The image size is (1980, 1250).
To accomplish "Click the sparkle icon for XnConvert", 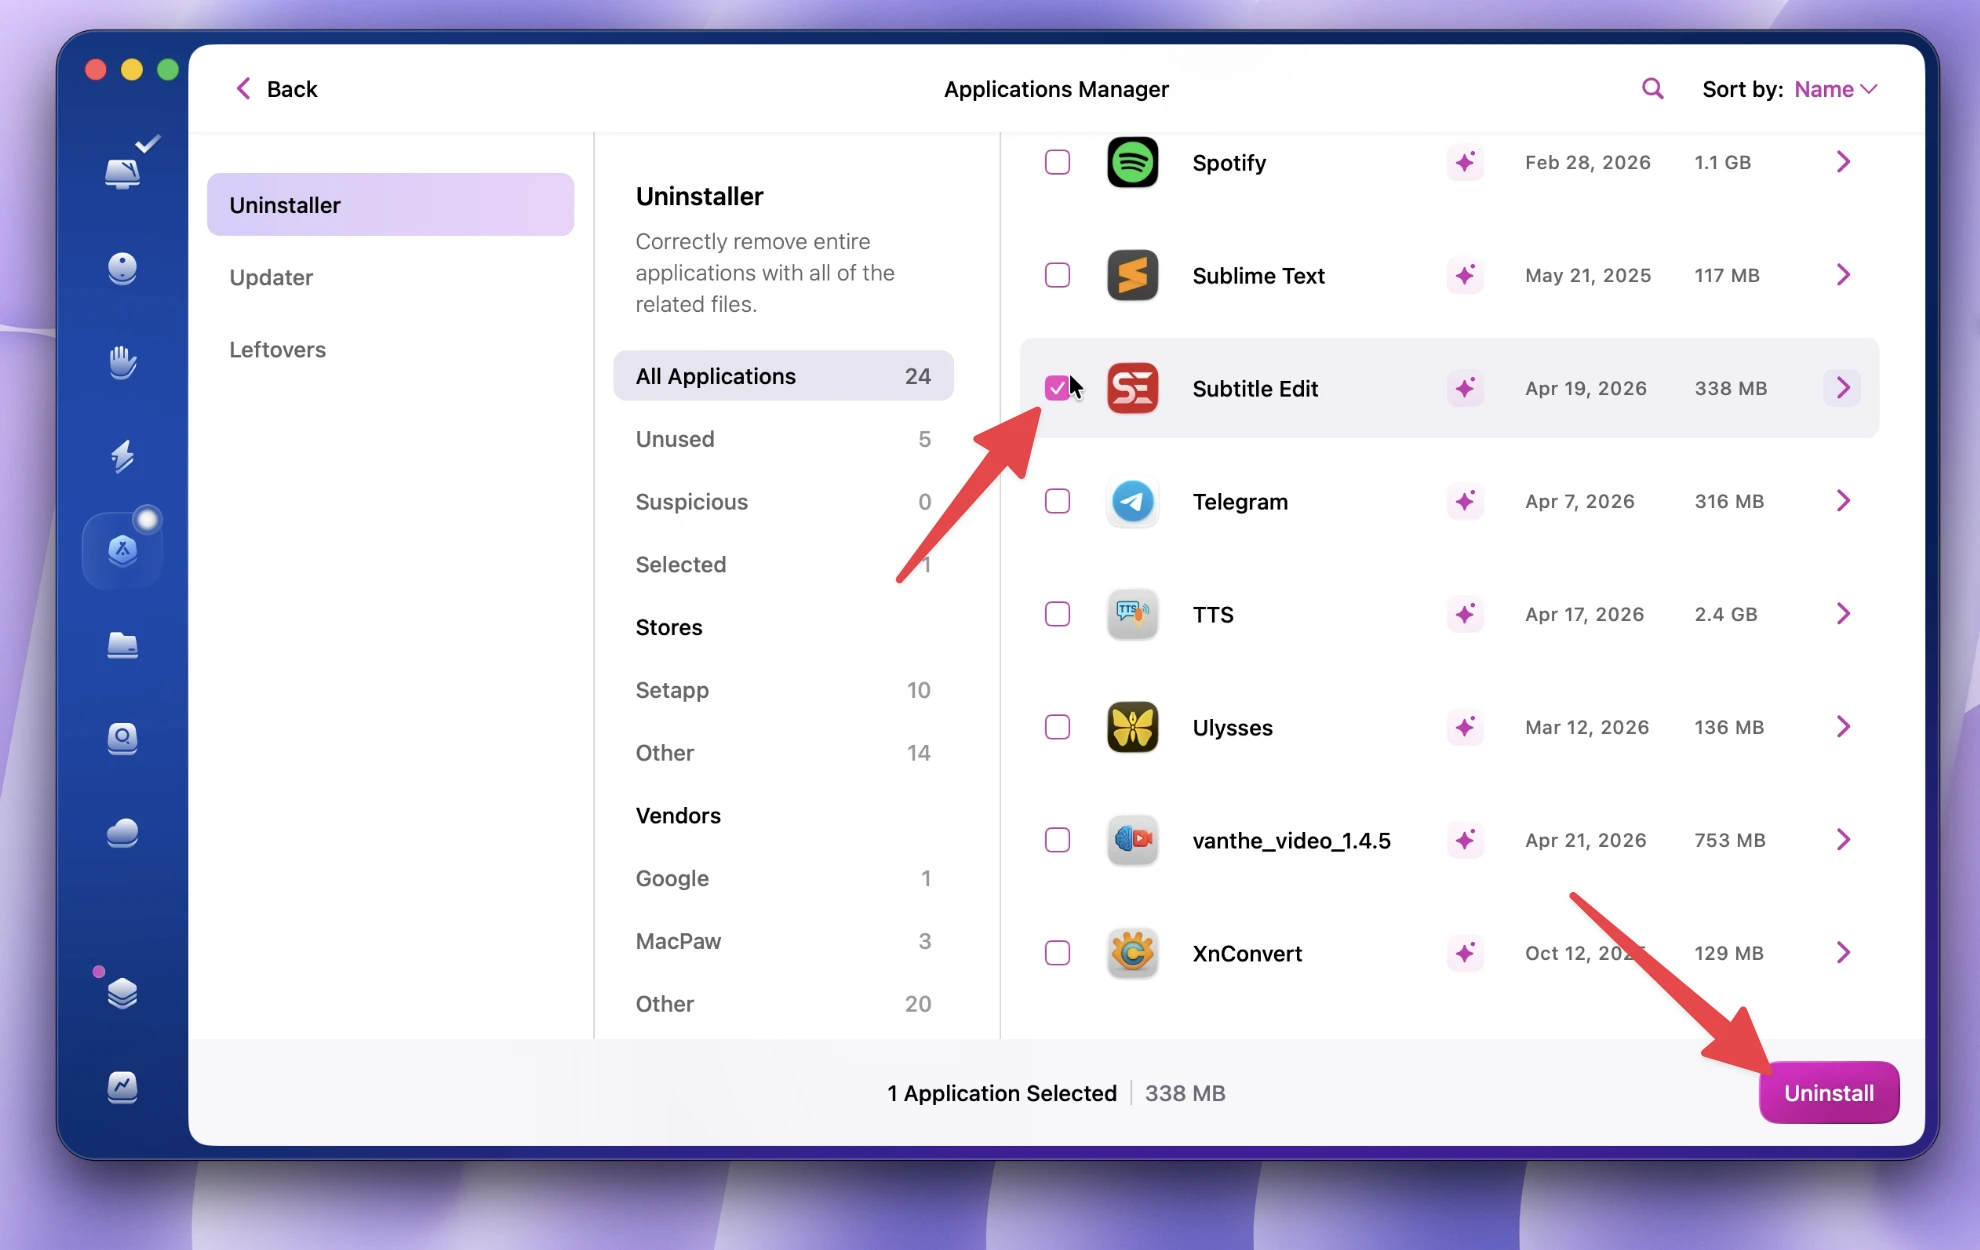I will click(1465, 953).
